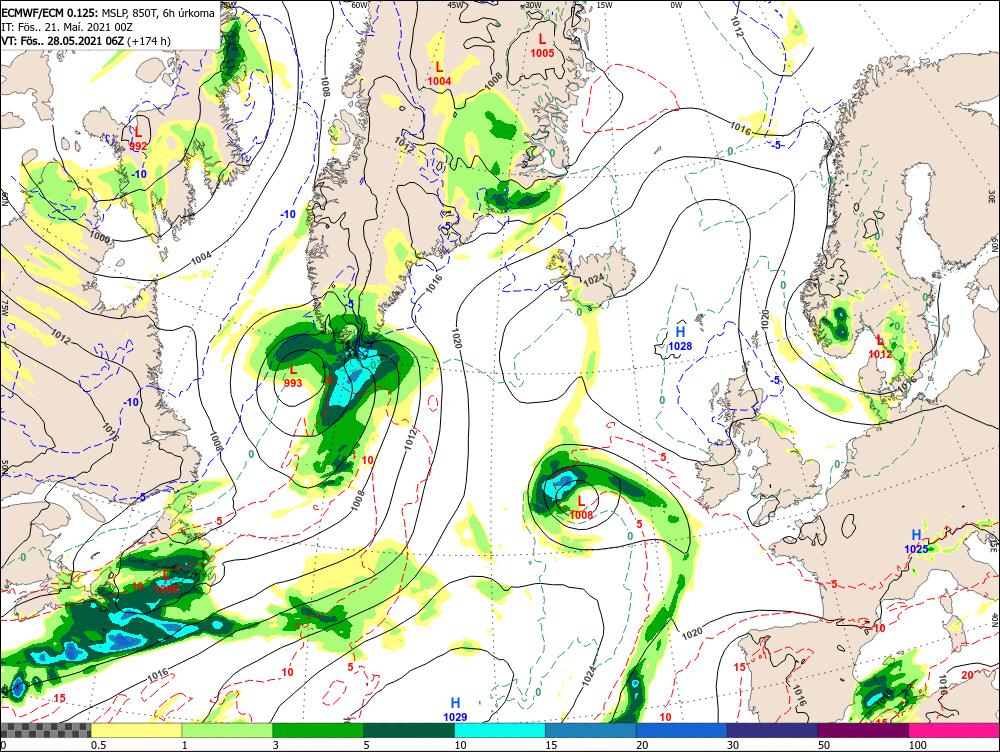This screenshot has height=752, width=1000.
Task: Click the 15W longitude label
Action: (604, 5)
